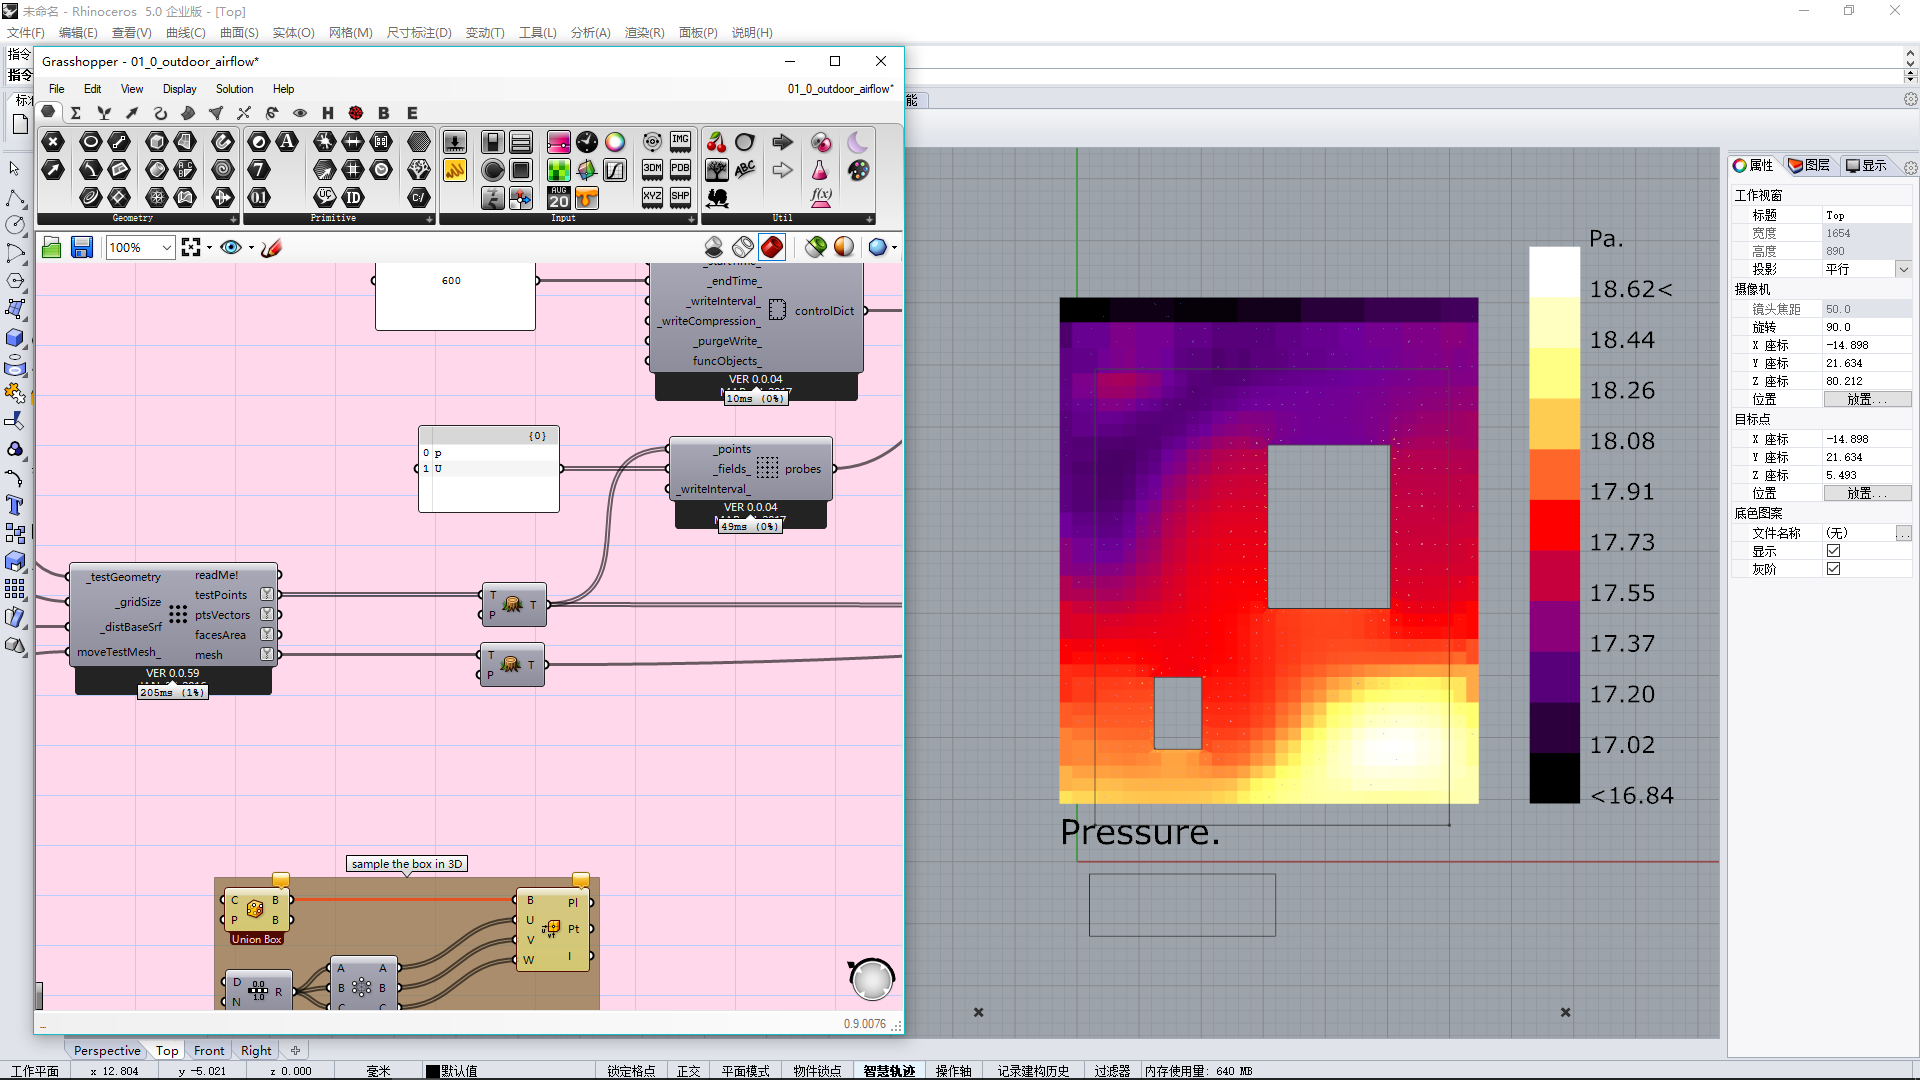Click 放置... button under 摄像机 section

point(1867,399)
